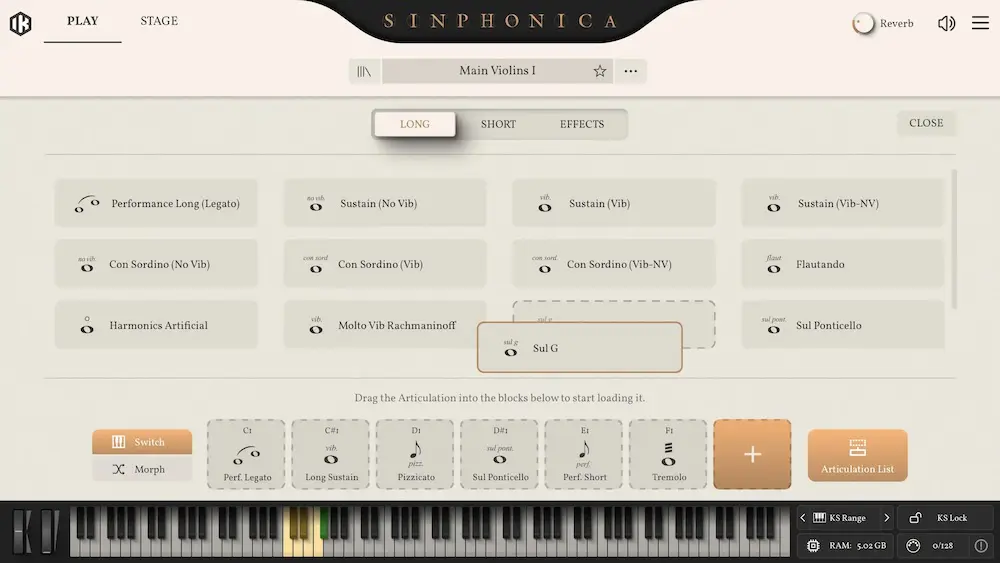Screen dimensions: 1000x563
Task: Select the E1 Perf. Short slot
Action: 584,454
